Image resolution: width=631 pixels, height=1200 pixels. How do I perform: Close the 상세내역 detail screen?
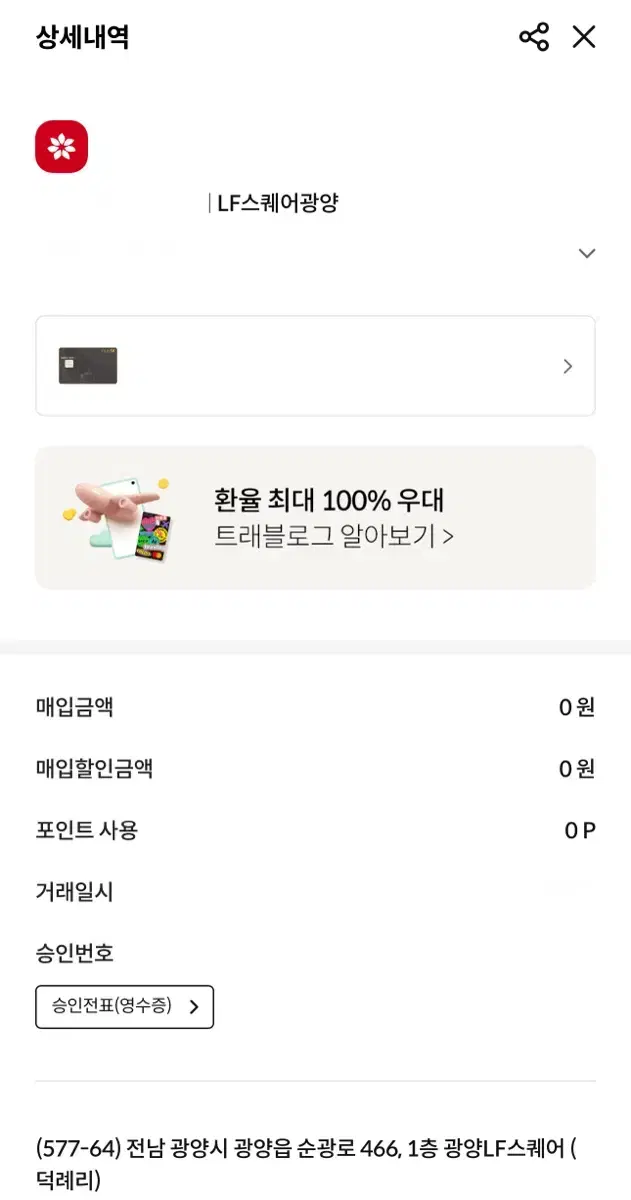point(584,38)
